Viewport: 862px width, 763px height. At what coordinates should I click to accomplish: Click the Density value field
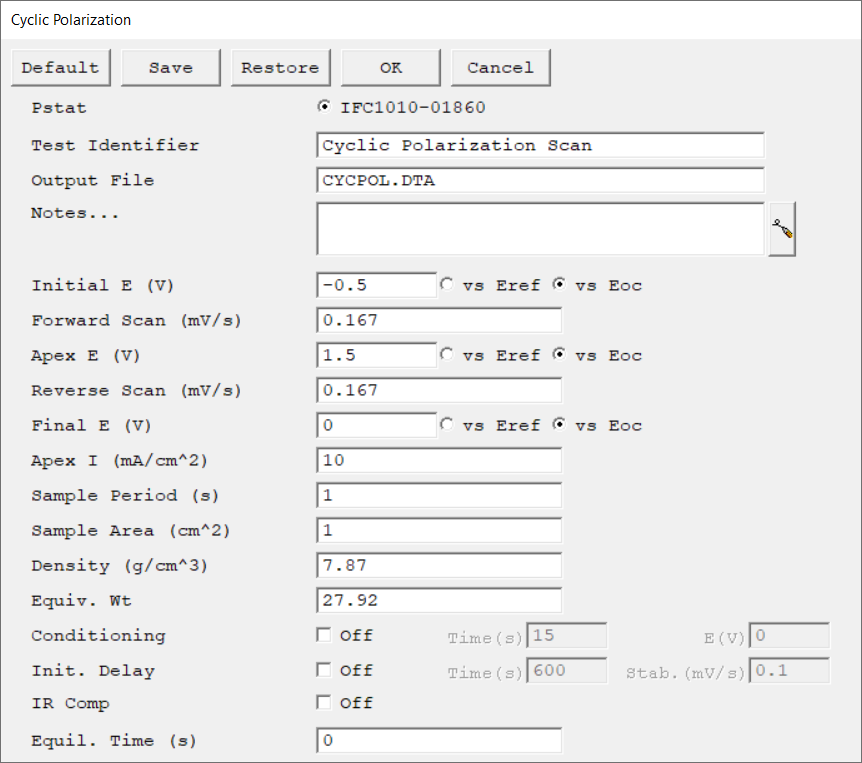(x=438, y=565)
